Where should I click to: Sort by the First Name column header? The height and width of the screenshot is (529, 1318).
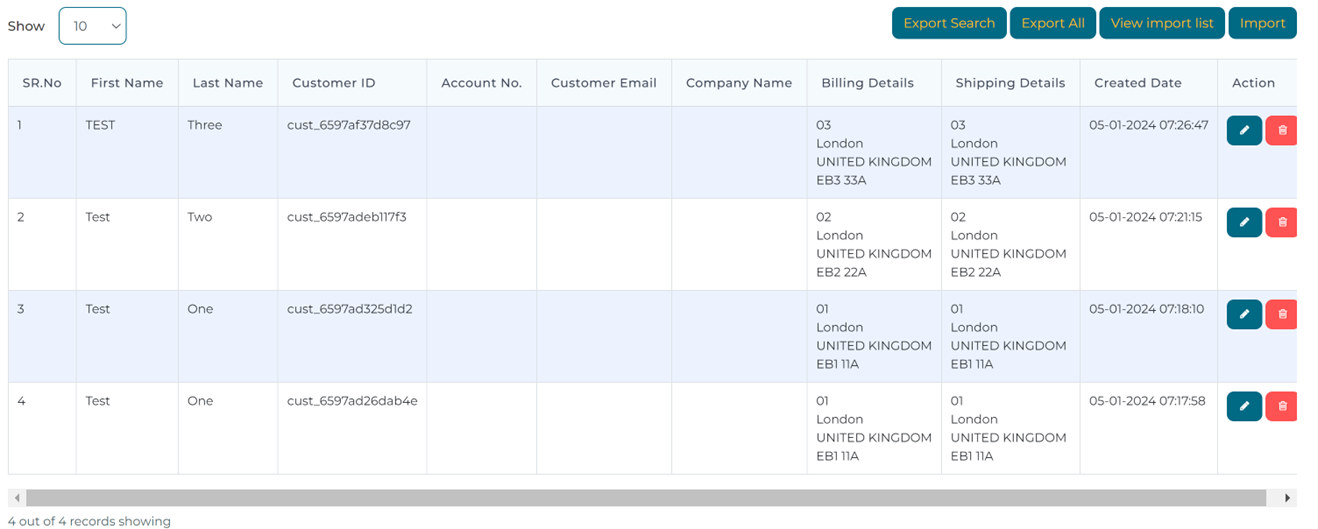[x=127, y=83]
